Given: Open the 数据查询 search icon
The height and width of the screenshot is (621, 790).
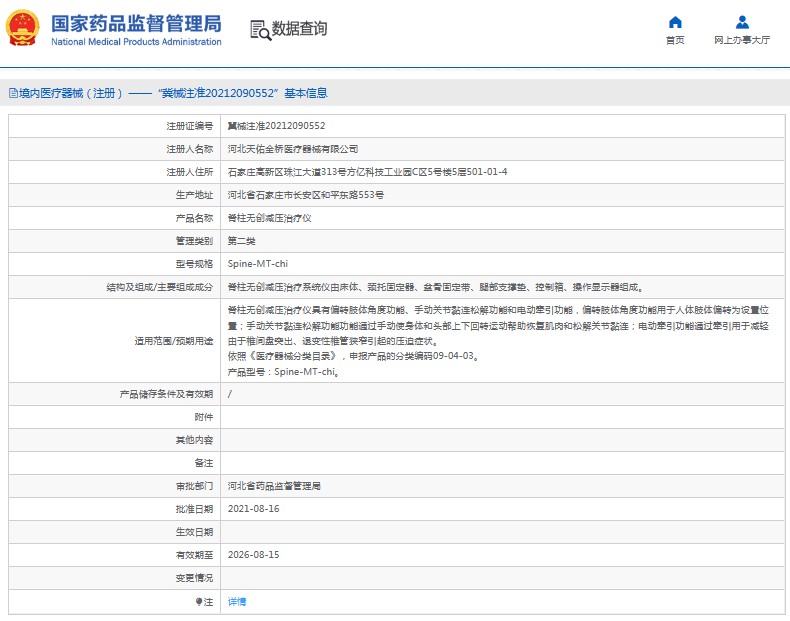Looking at the screenshot, I should pos(260,30).
